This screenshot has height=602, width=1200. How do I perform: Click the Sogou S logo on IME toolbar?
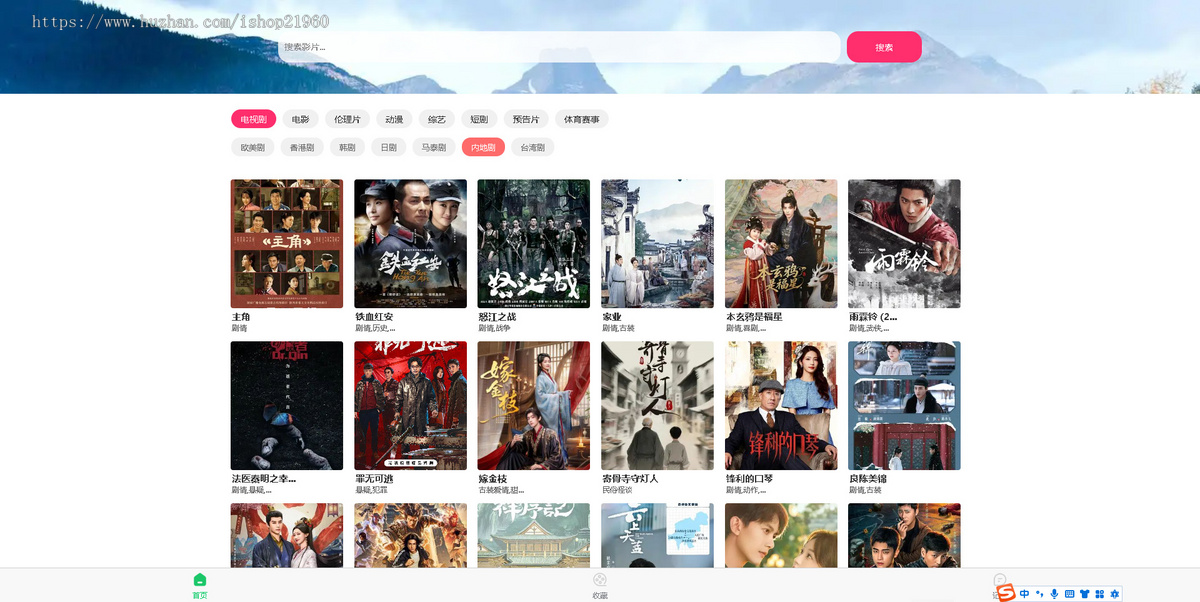1005,593
